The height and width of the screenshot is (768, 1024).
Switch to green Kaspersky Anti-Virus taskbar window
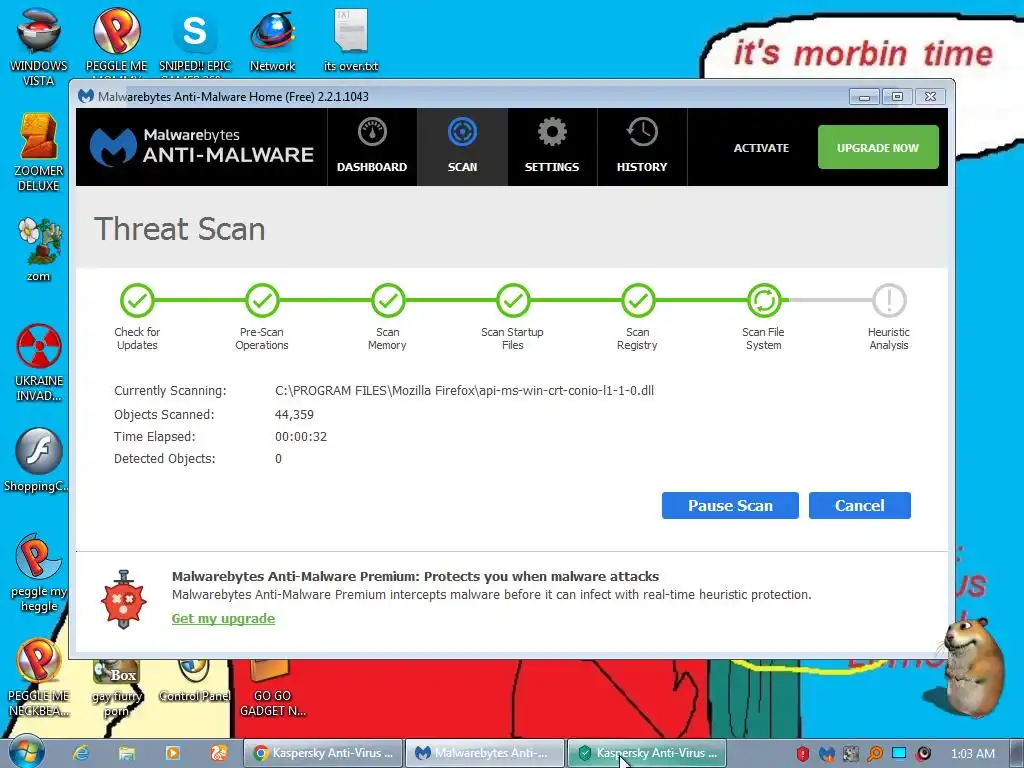point(647,753)
